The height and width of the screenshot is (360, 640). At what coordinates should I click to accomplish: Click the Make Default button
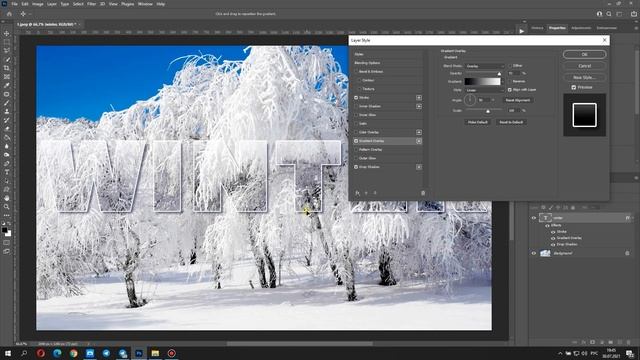(478, 122)
